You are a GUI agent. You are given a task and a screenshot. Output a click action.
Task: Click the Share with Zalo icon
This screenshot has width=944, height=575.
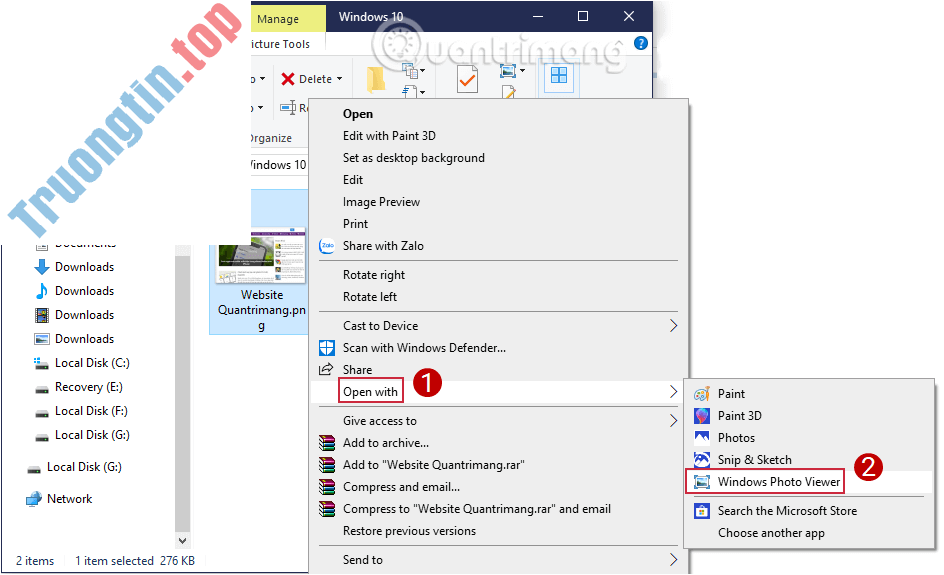(327, 246)
